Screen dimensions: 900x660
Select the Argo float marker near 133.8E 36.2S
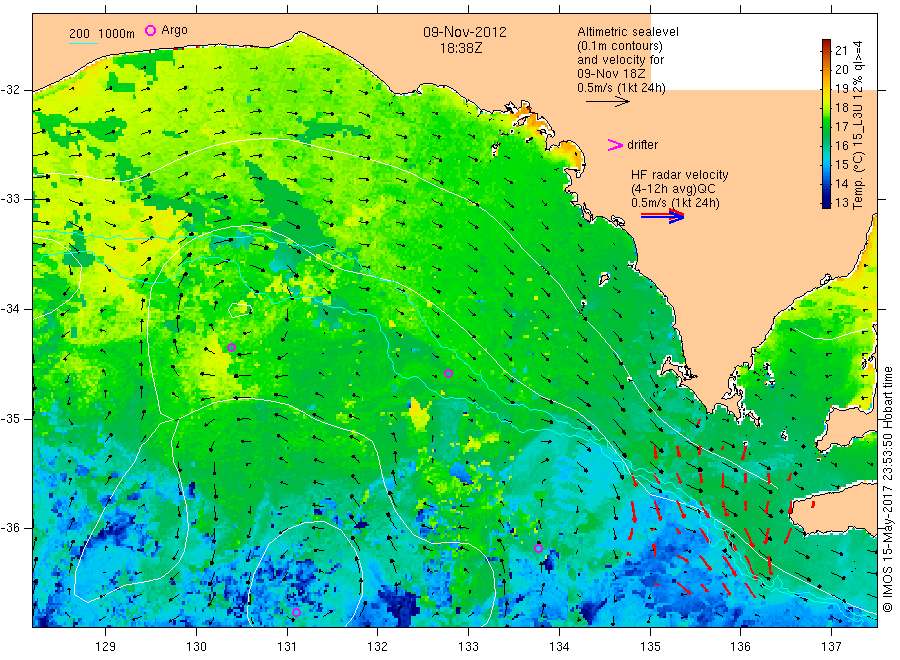click(x=538, y=549)
